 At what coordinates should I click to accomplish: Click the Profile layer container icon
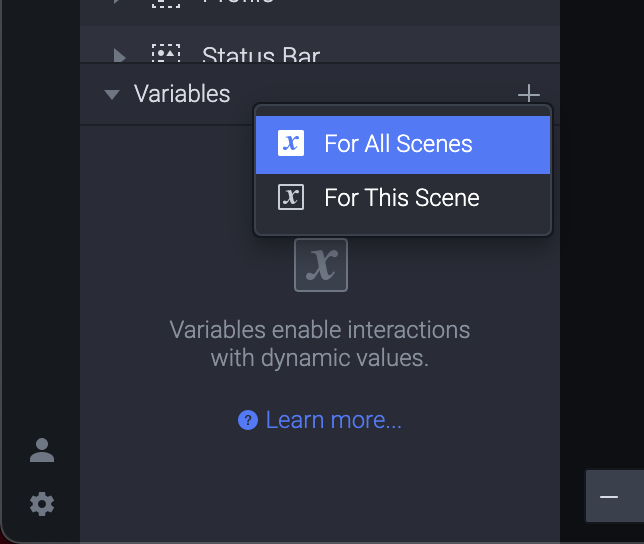[x=166, y=3]
